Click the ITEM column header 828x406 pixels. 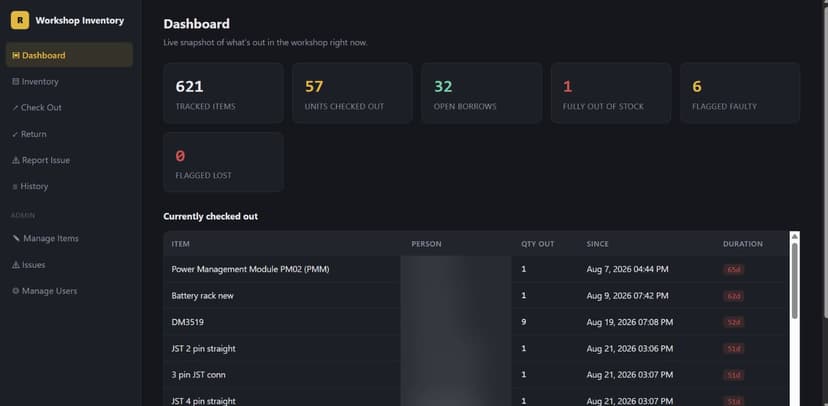coord(181,244)
